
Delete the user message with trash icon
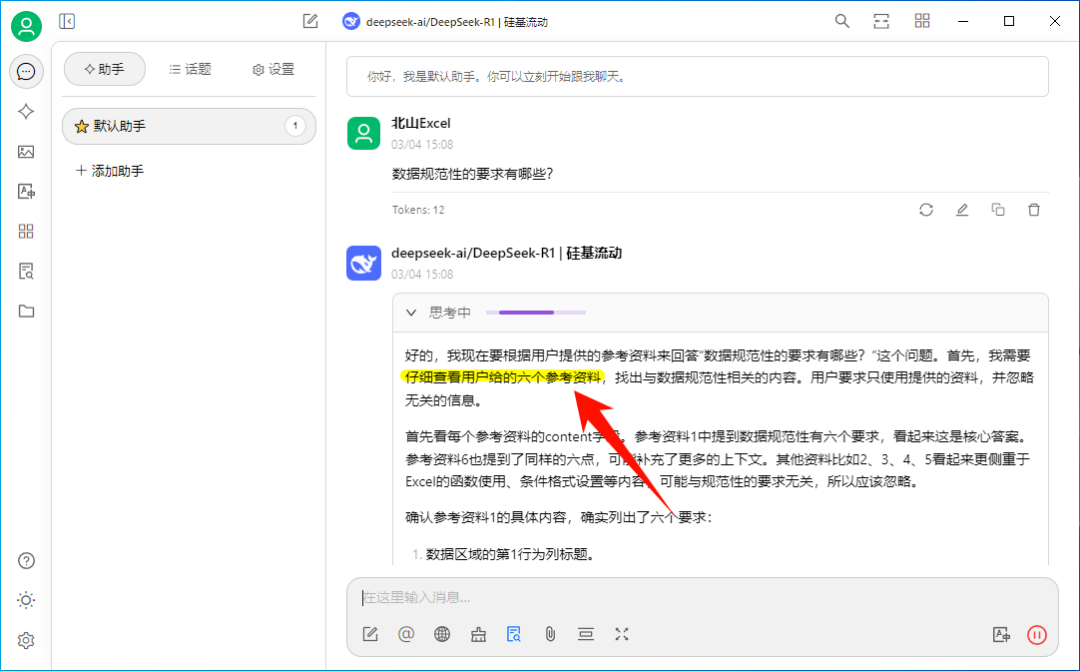(1034, 209)
